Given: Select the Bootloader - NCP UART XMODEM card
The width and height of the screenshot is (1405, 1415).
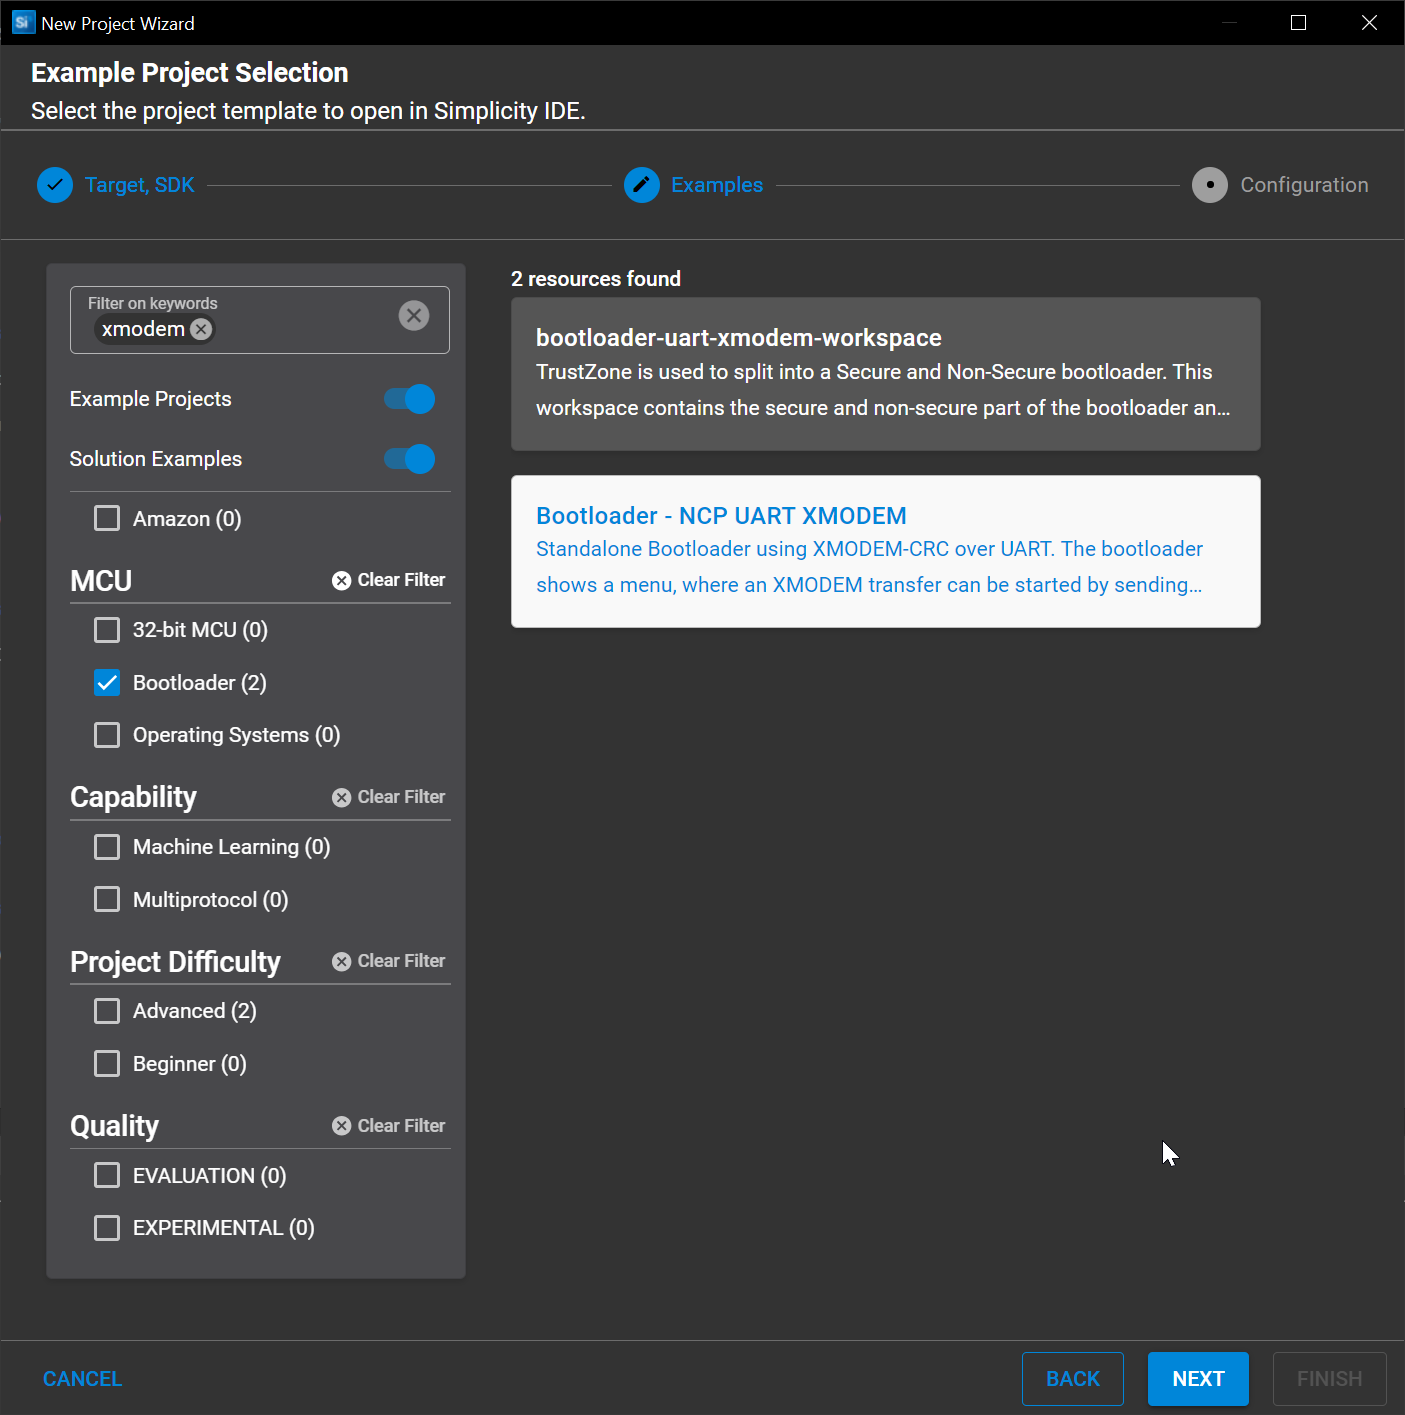Looking at the screenshot, I should coord(885,552).
